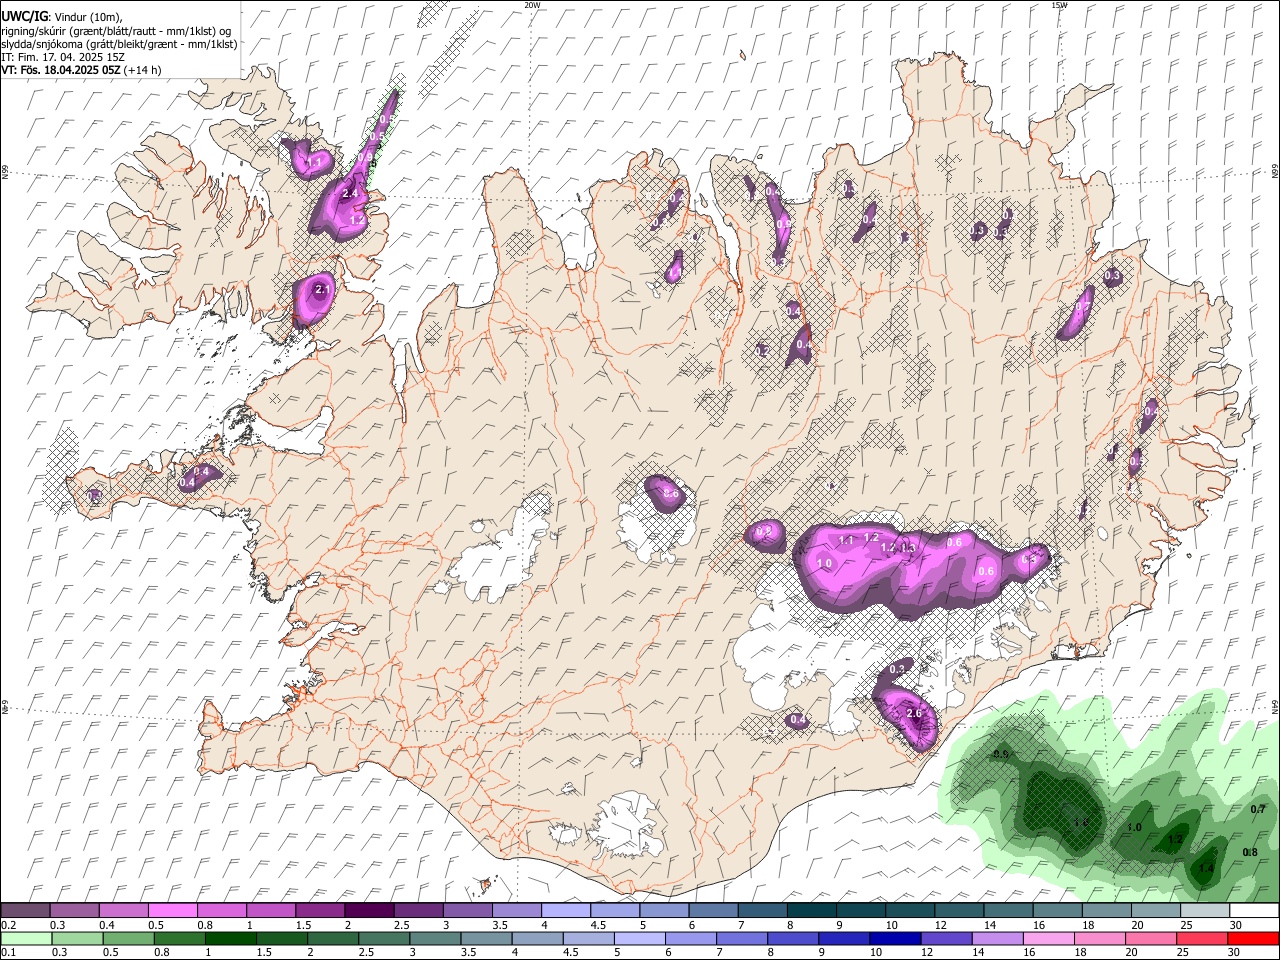
Task: Click the '20W' longitude label at top
Action: [533, 5]
